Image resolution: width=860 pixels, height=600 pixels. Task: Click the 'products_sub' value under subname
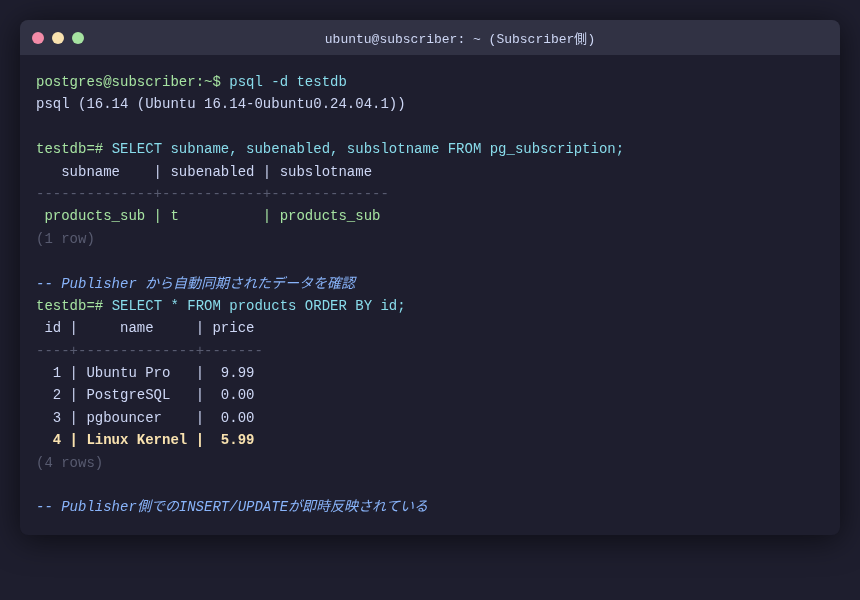(x=95, y=216)
